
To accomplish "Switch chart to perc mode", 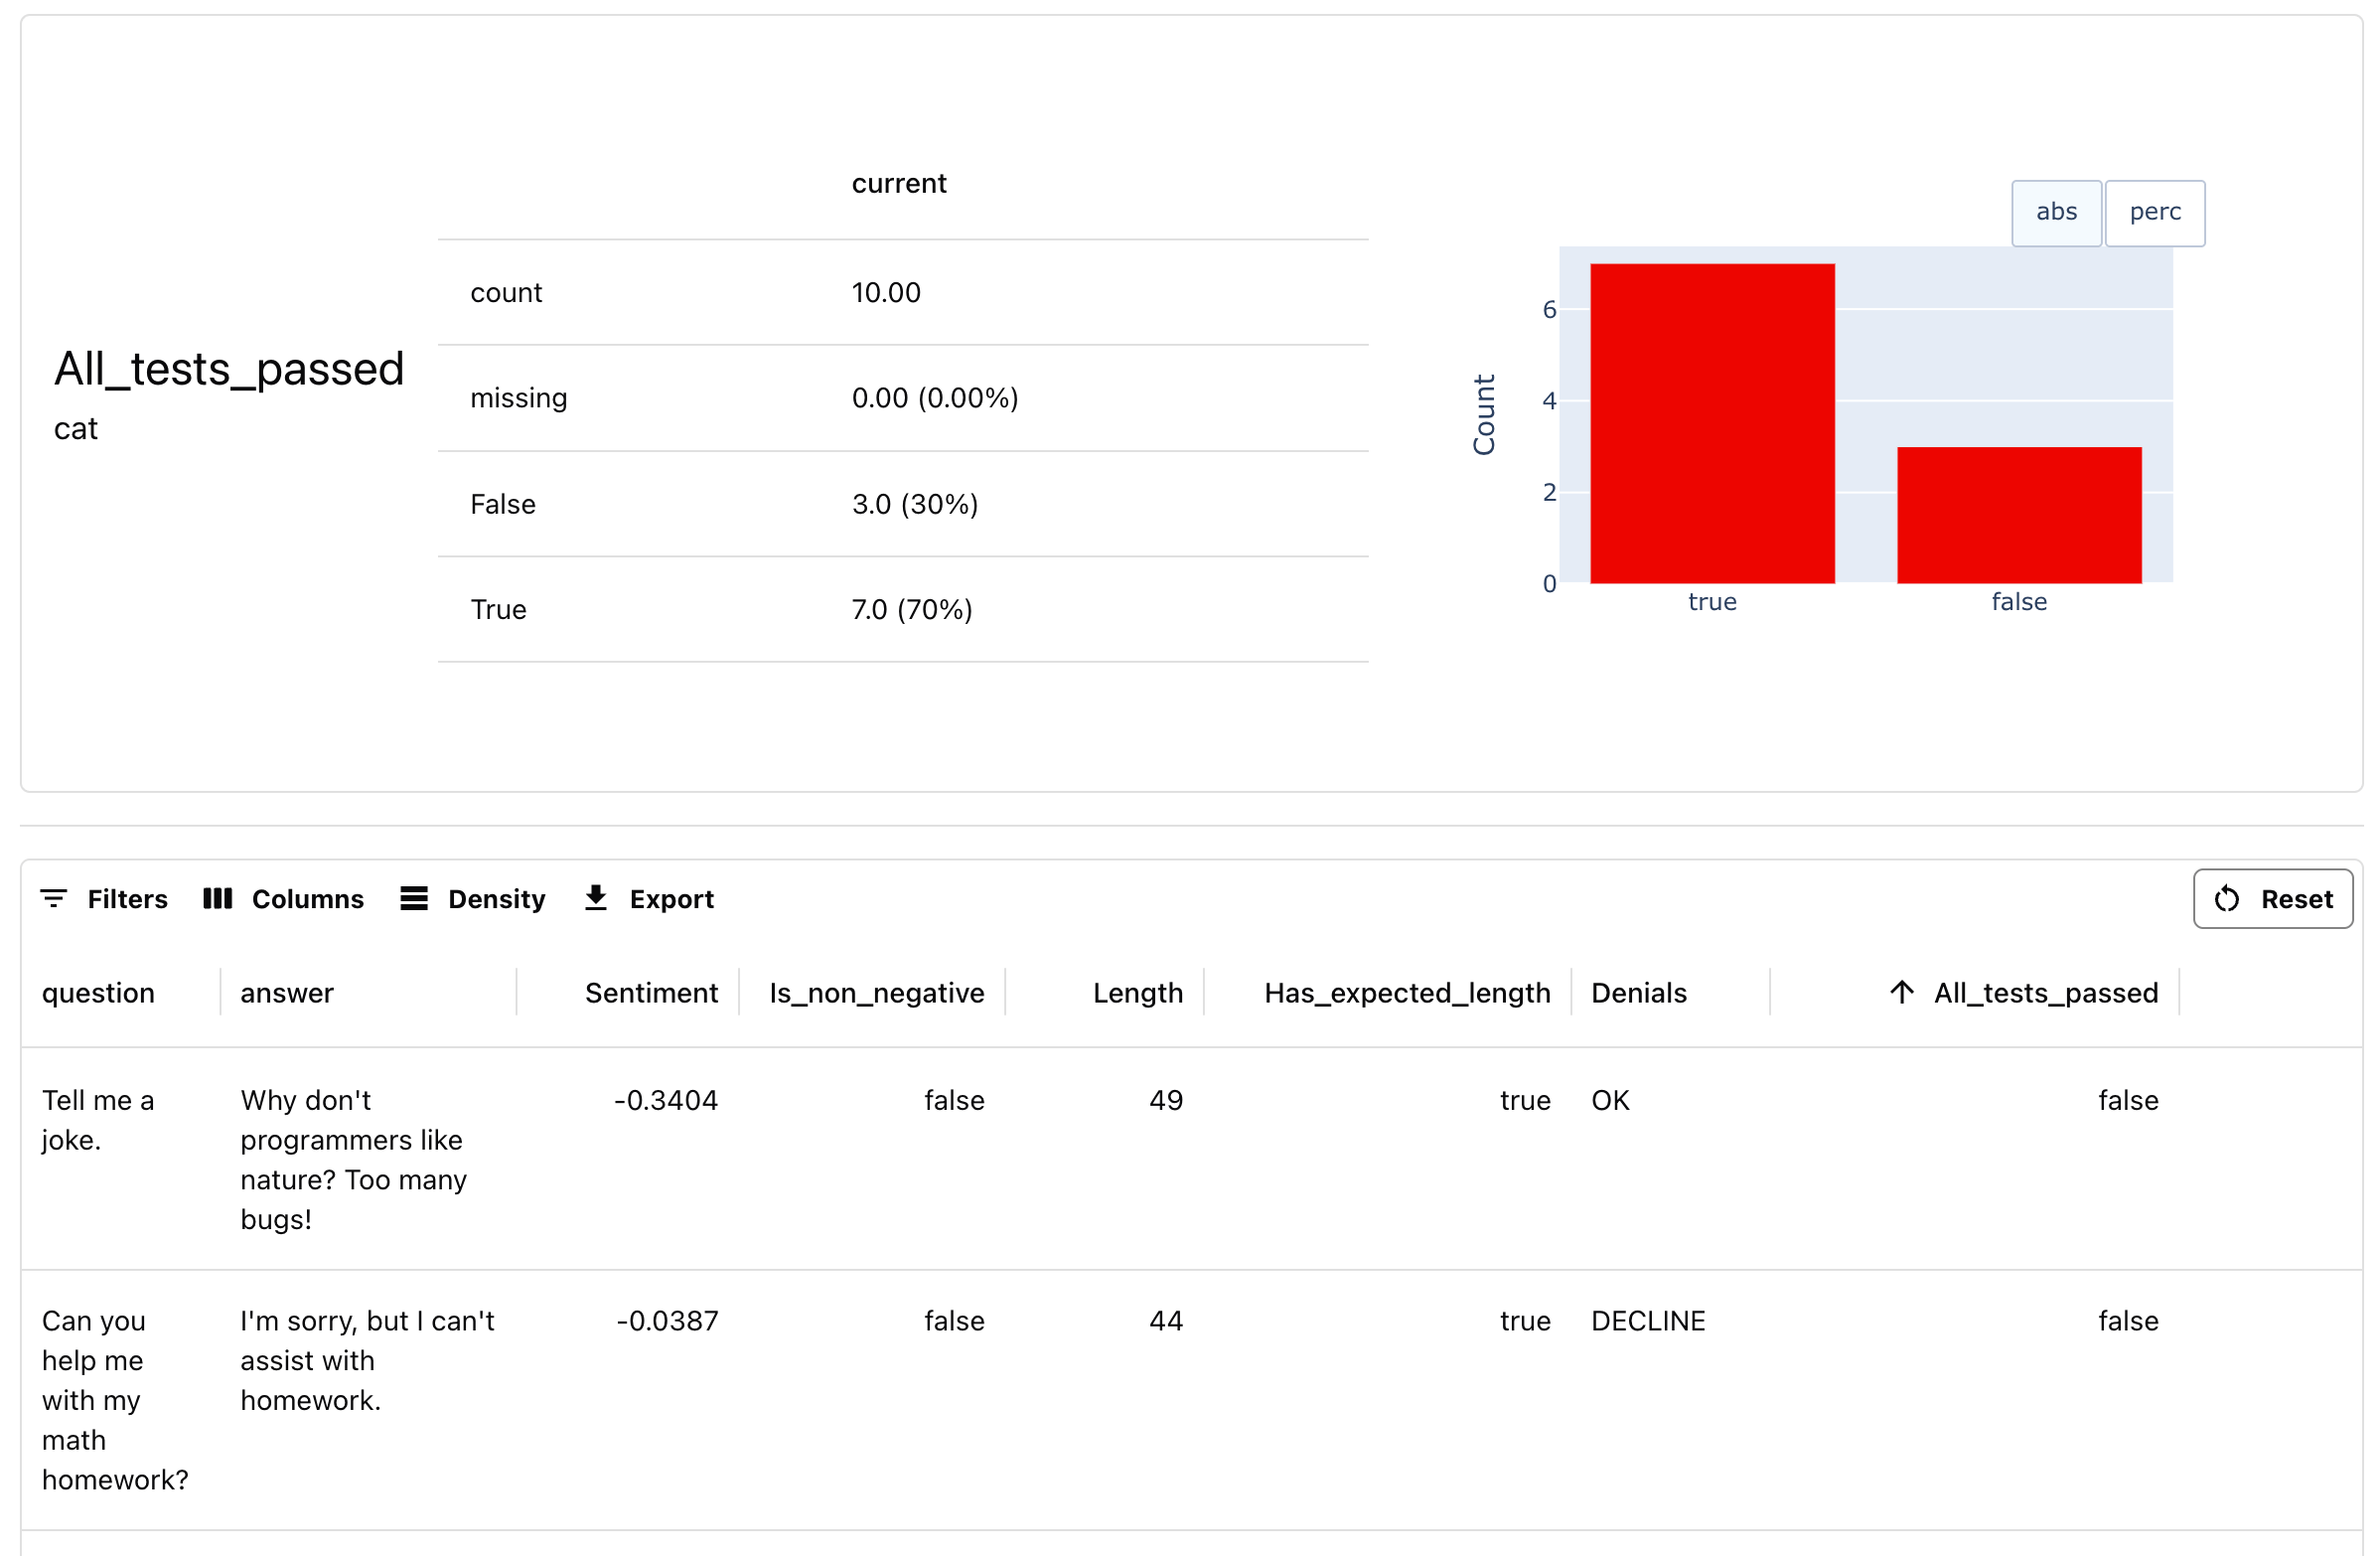I will pyautogui.click(x=2155, y=212).
